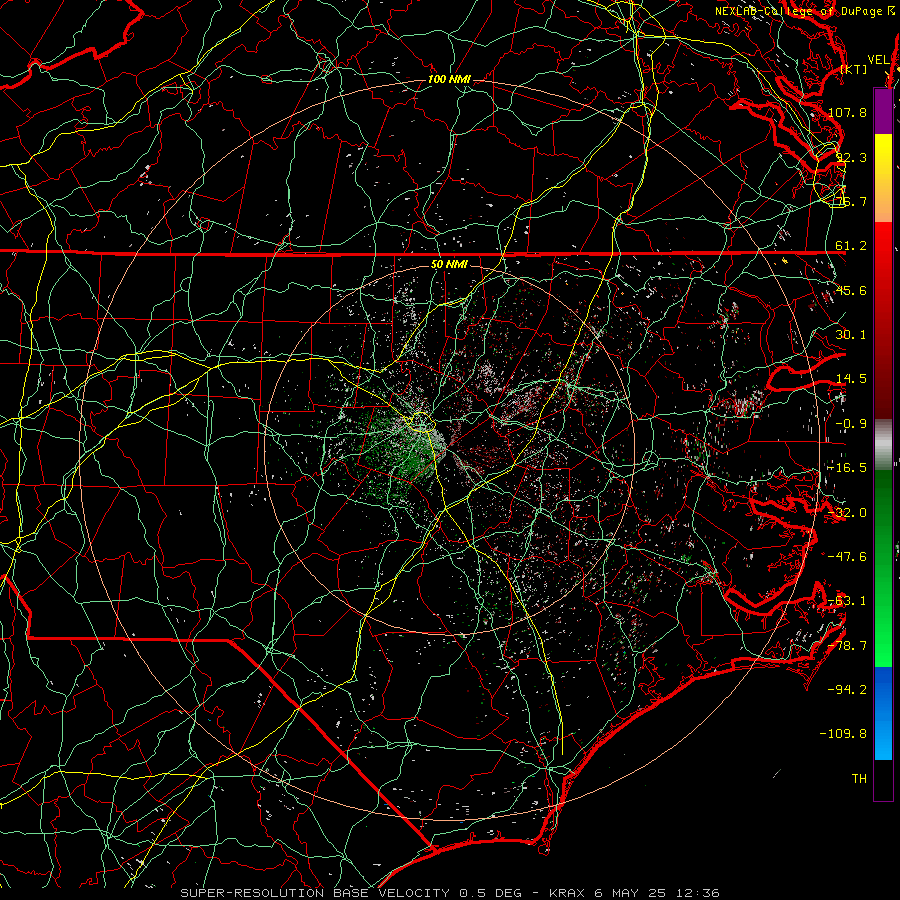Click the 76.7 legend value
900x900 pixels.
[851, 201]
